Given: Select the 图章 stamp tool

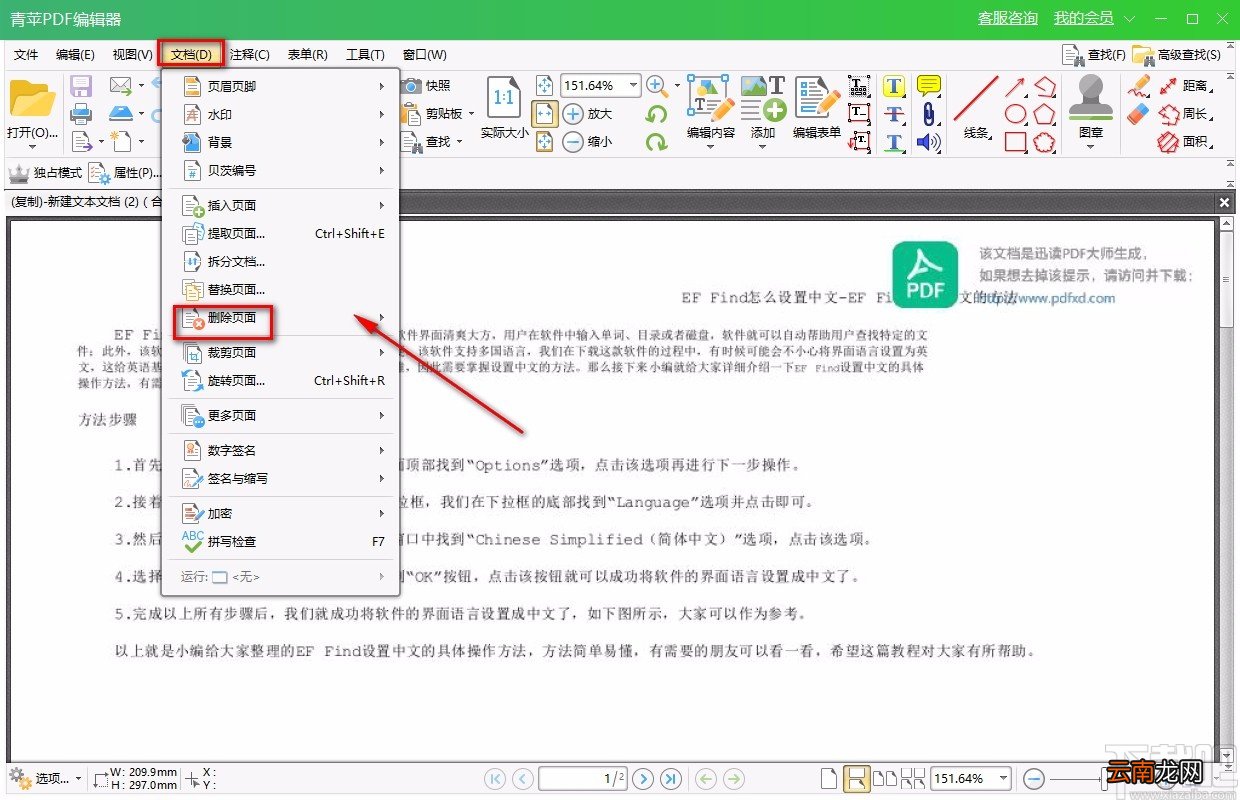Looking at the screenshot, I should [1091, 98].
